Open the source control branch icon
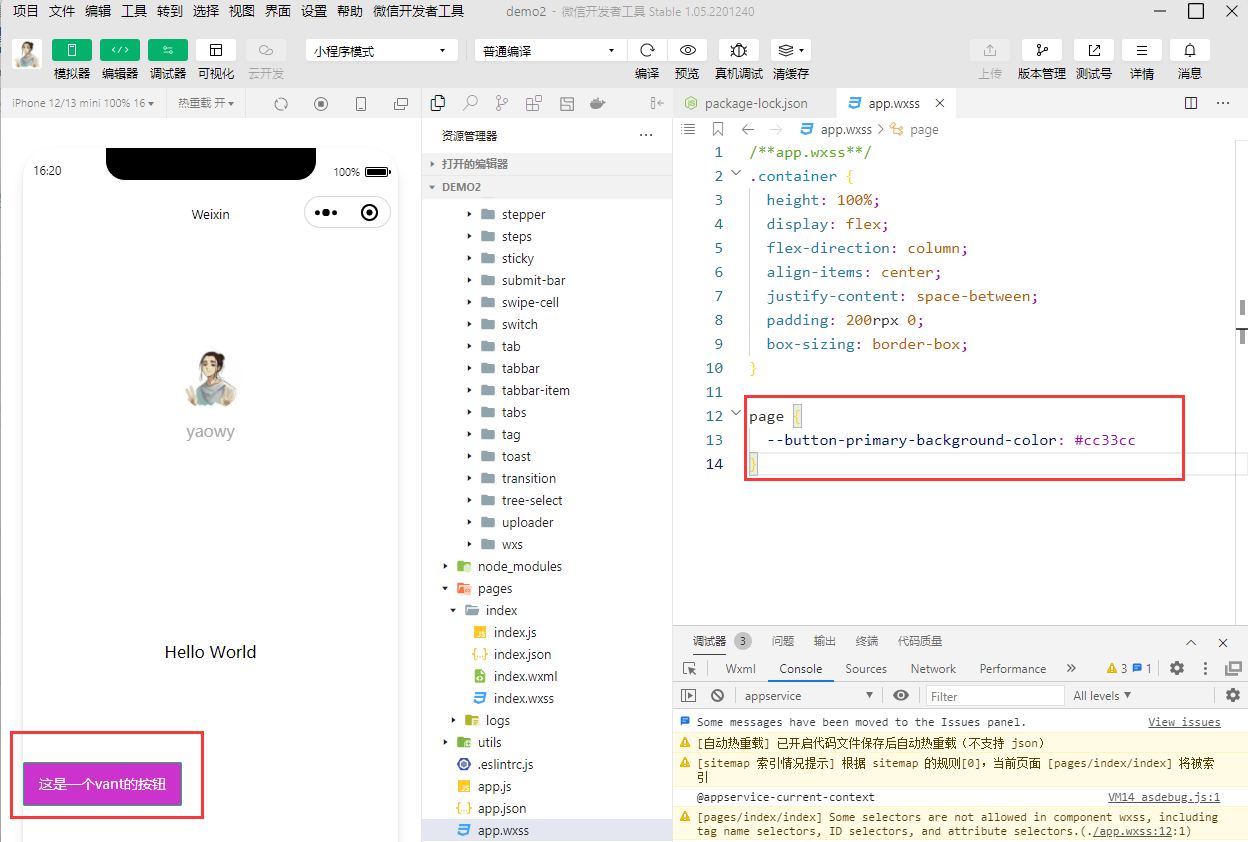The height and width of the screenshot is (842, 1248). 501,103
